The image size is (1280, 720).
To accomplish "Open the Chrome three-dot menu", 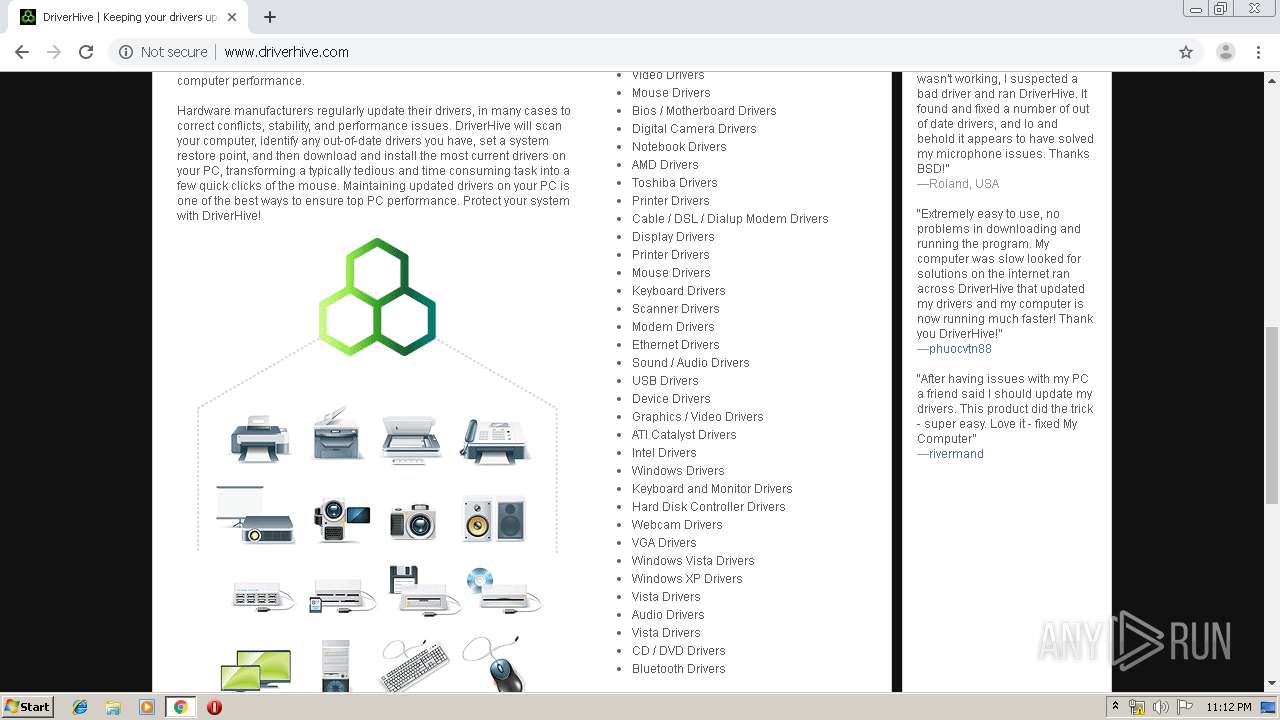I will pyautogui.click(x=1258, y=52).
